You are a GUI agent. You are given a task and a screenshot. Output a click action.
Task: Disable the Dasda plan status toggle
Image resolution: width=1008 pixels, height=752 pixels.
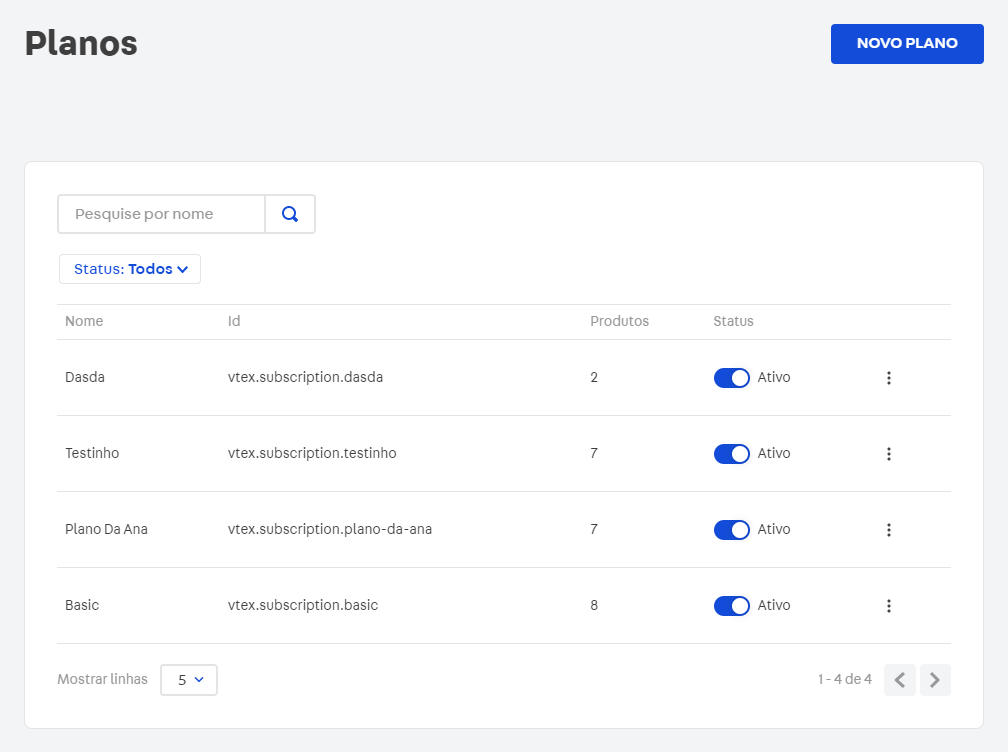coord(731,378)
